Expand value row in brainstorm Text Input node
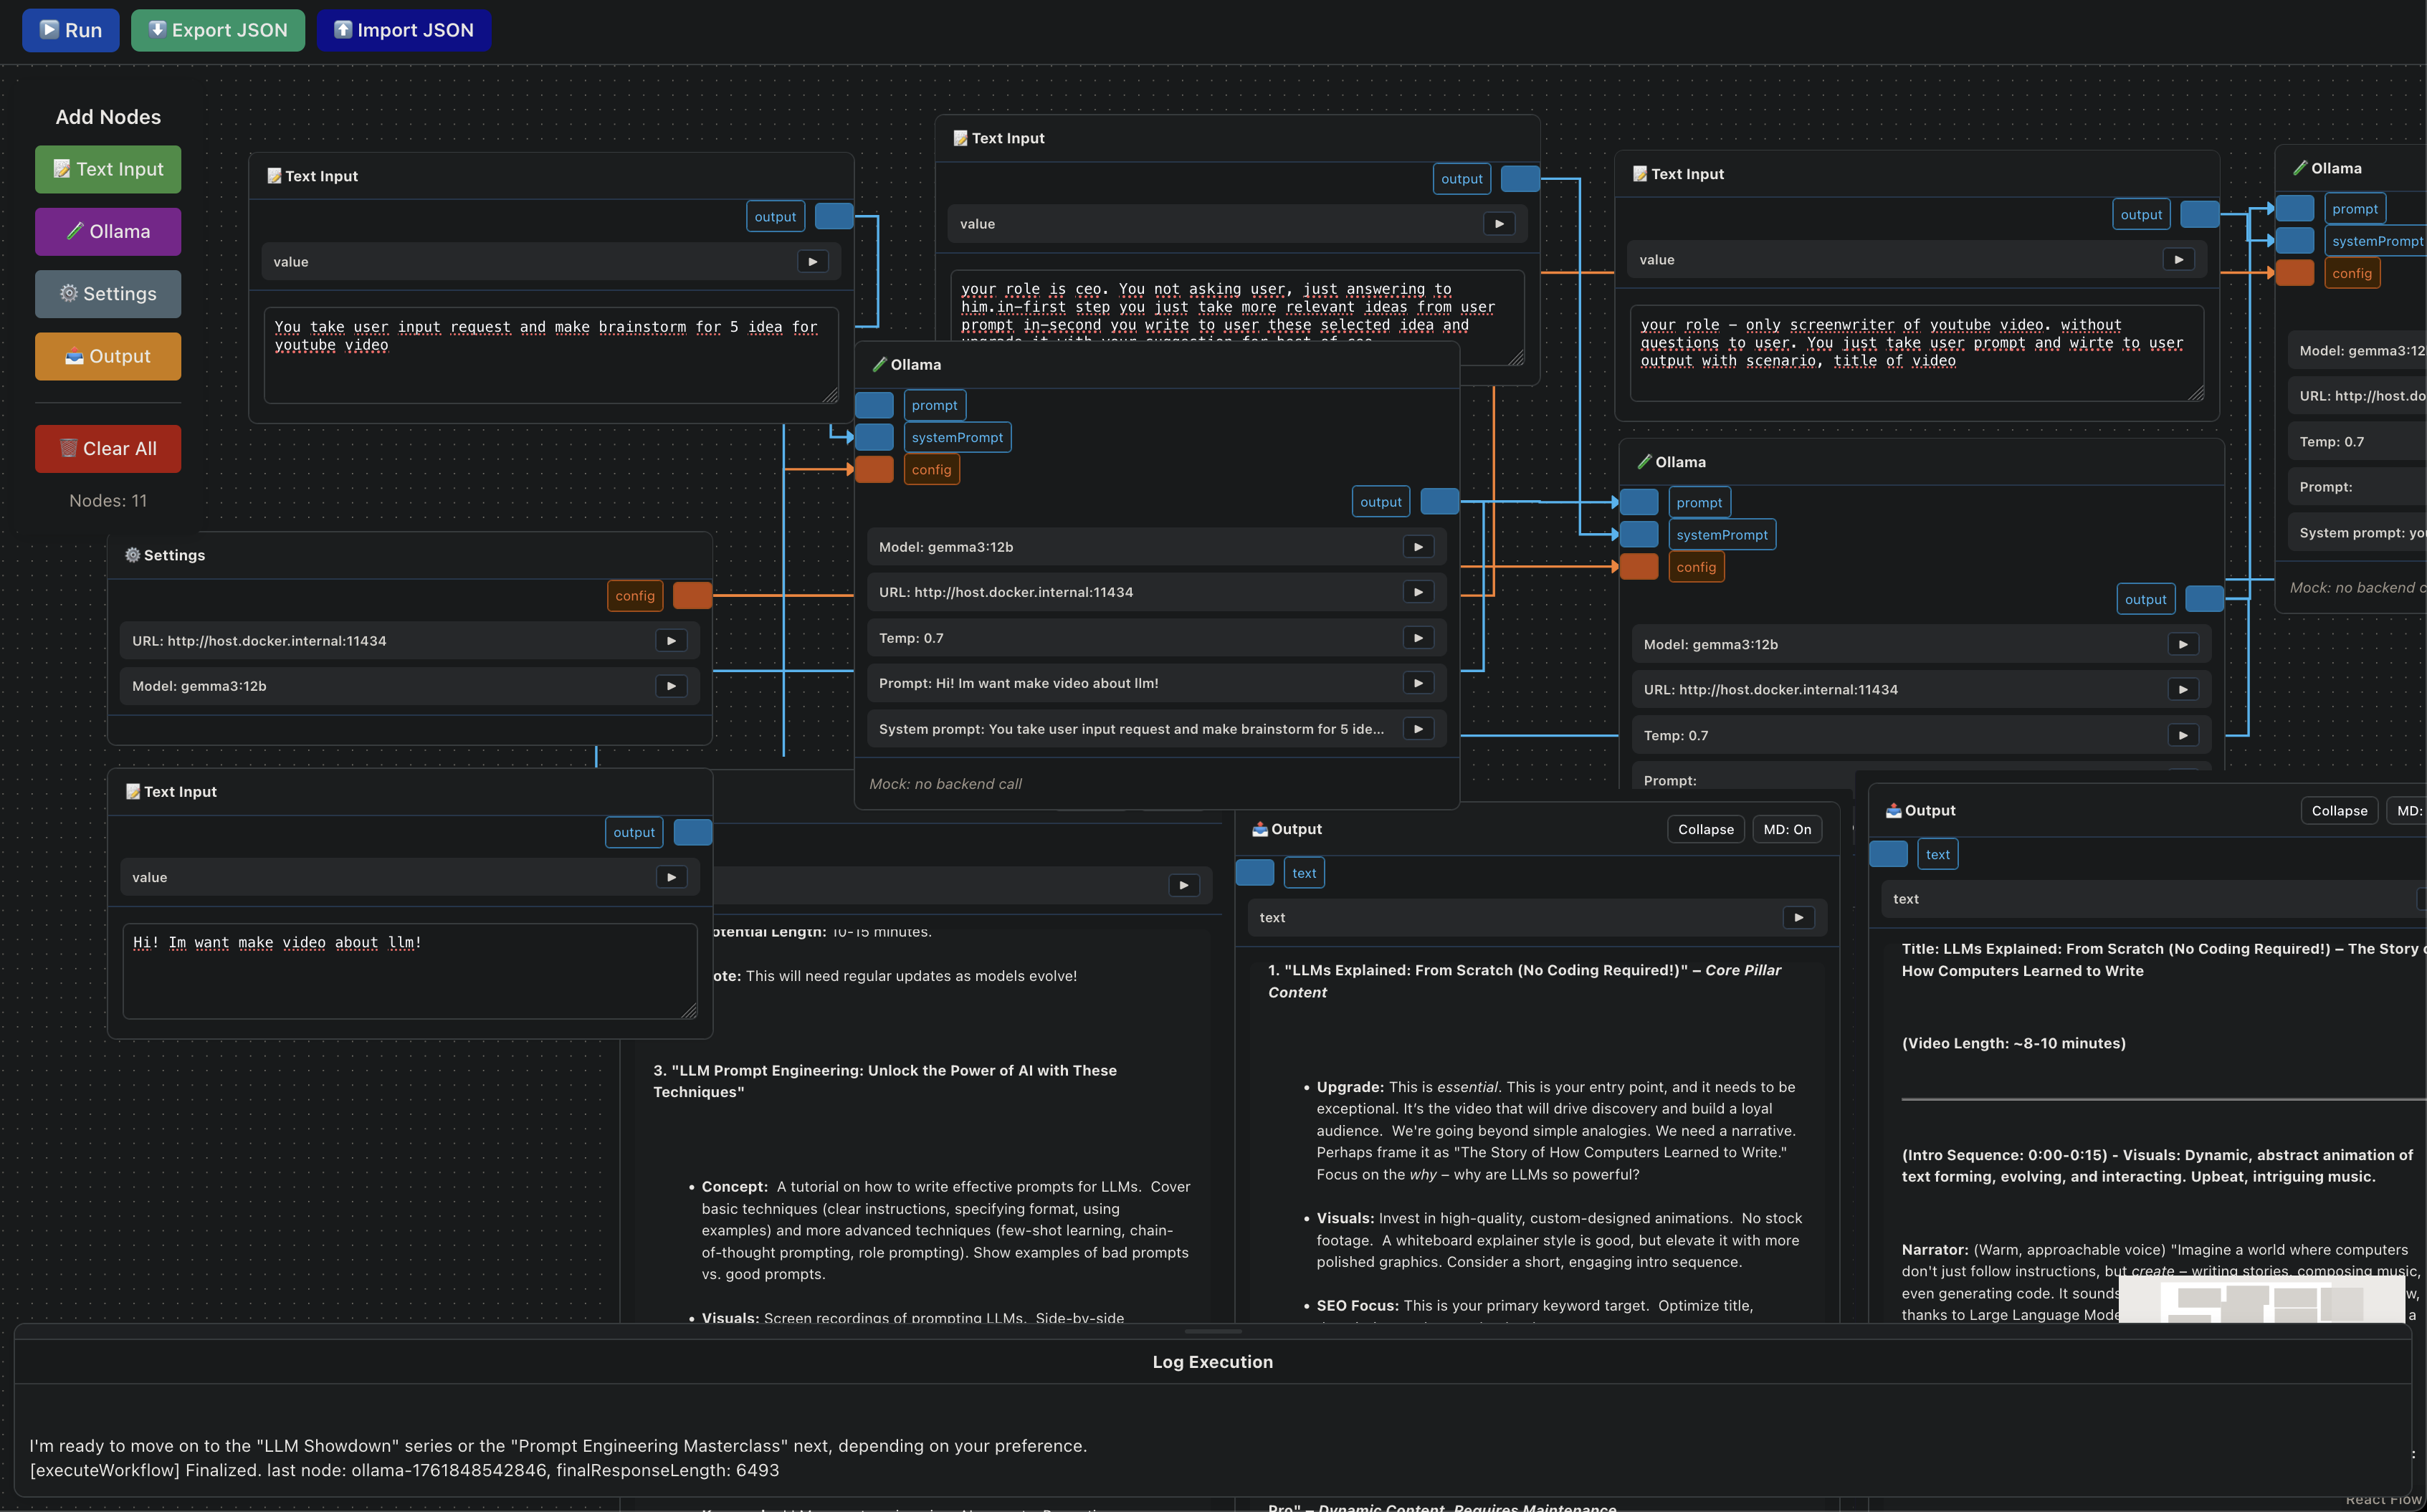This screenshot has width=2427, height=1512. pos(813,262)
